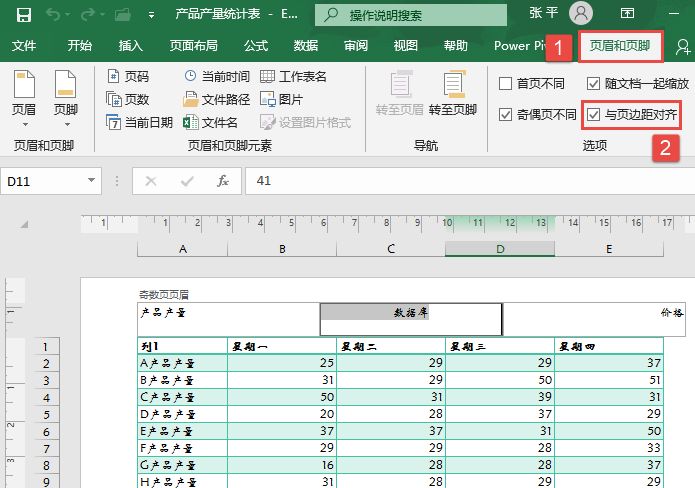Select the 页眉和页脚 ribbon tab
The height and width of the screenshot is (488, 695).
pyautogui.click(x=620, y=46)
